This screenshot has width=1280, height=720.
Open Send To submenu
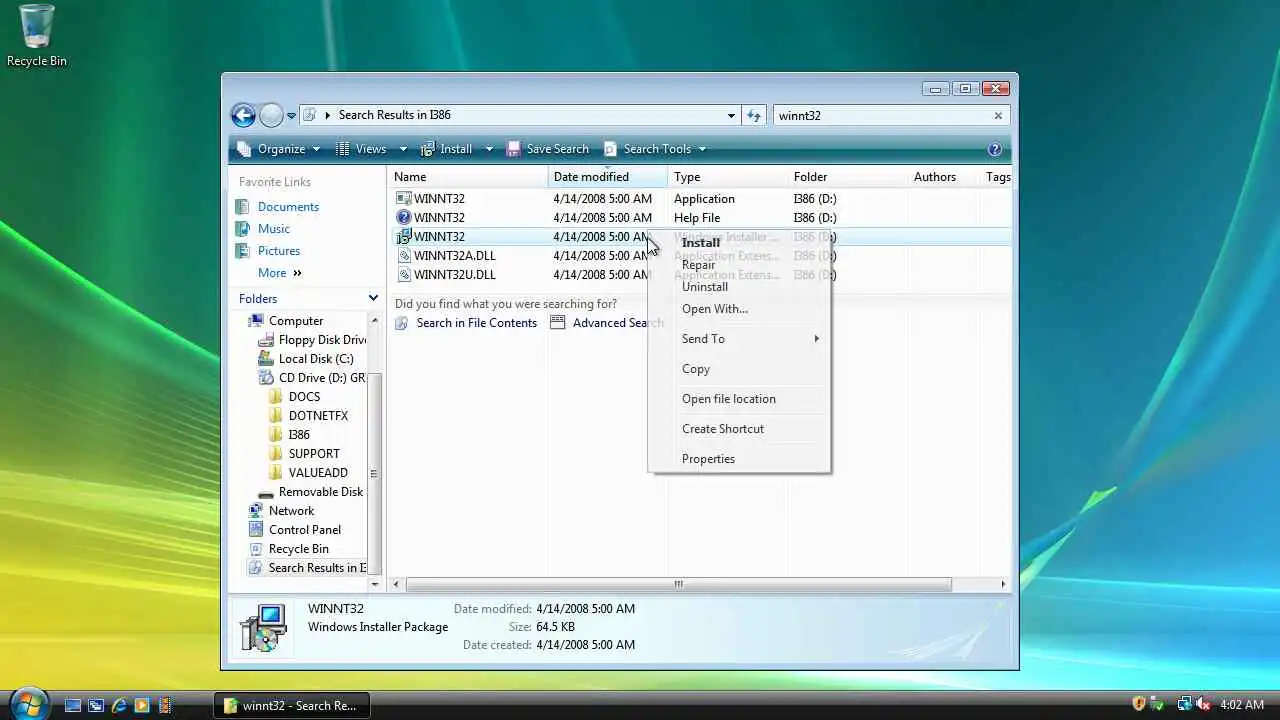[739, 339]
